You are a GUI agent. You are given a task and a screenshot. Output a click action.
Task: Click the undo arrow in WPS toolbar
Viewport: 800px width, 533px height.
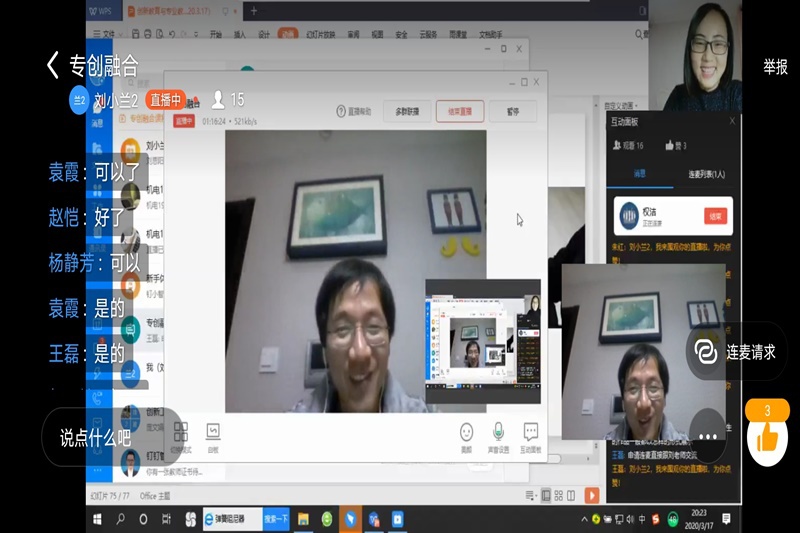172,34
